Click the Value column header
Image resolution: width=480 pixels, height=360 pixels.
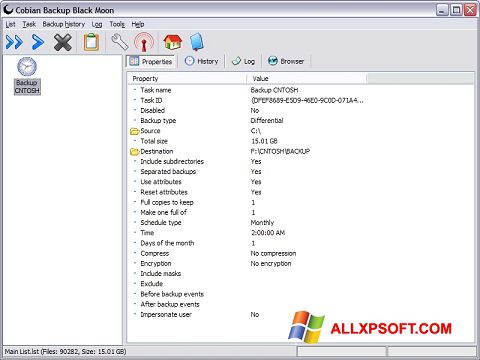pyautogui.click(x=306, y=79)
